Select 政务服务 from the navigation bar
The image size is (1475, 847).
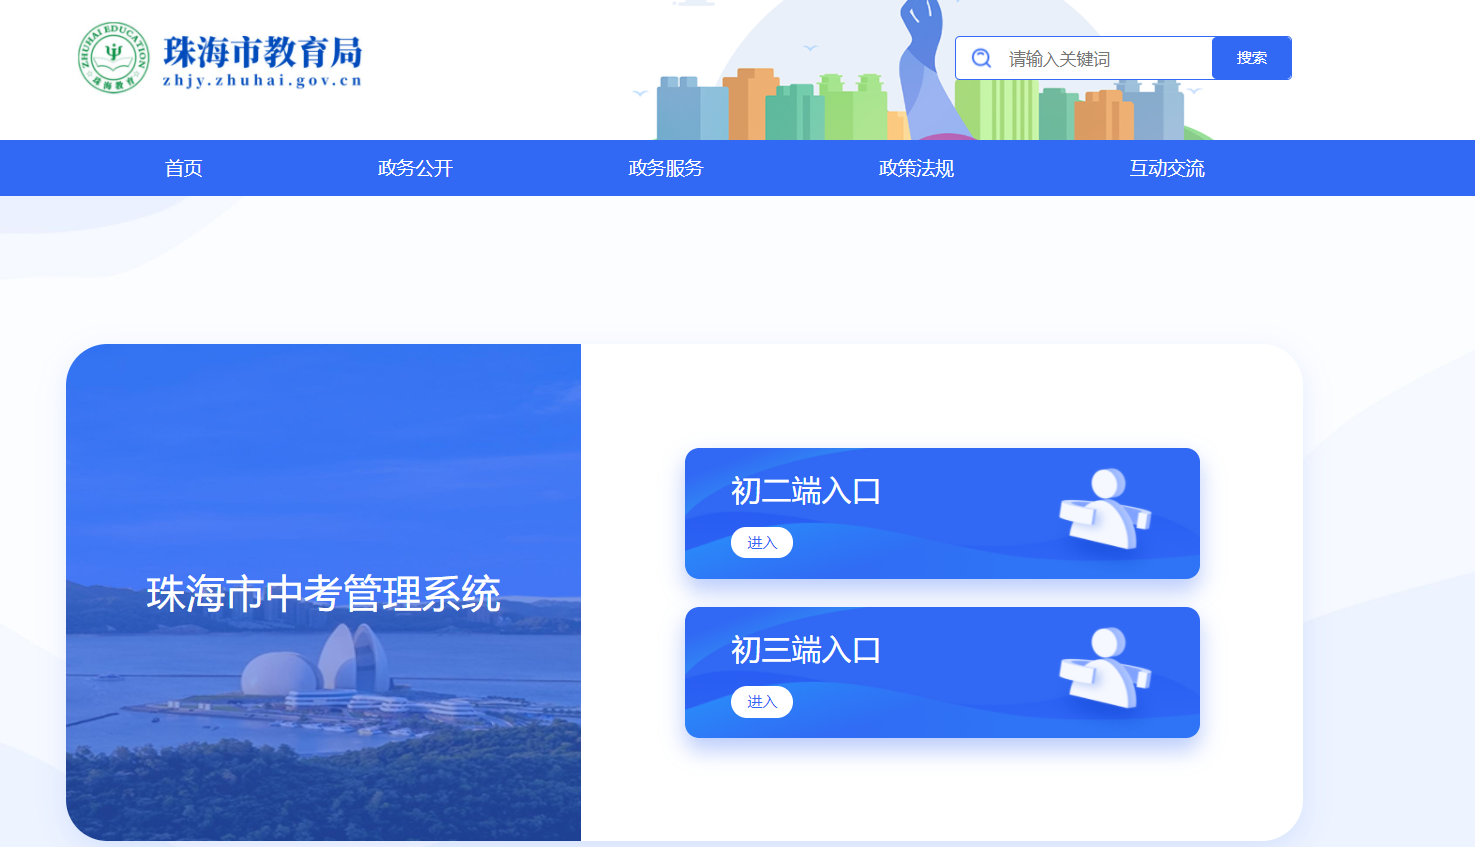pos(666,168)
